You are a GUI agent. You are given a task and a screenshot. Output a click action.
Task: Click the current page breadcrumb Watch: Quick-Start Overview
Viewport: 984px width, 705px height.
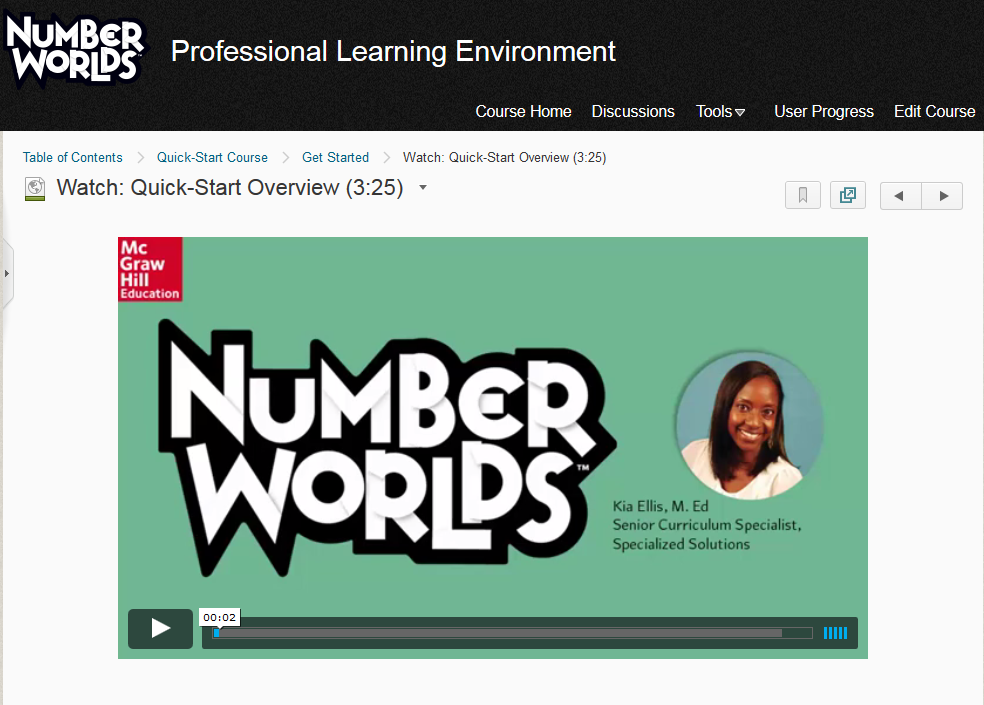pos(505,158)
